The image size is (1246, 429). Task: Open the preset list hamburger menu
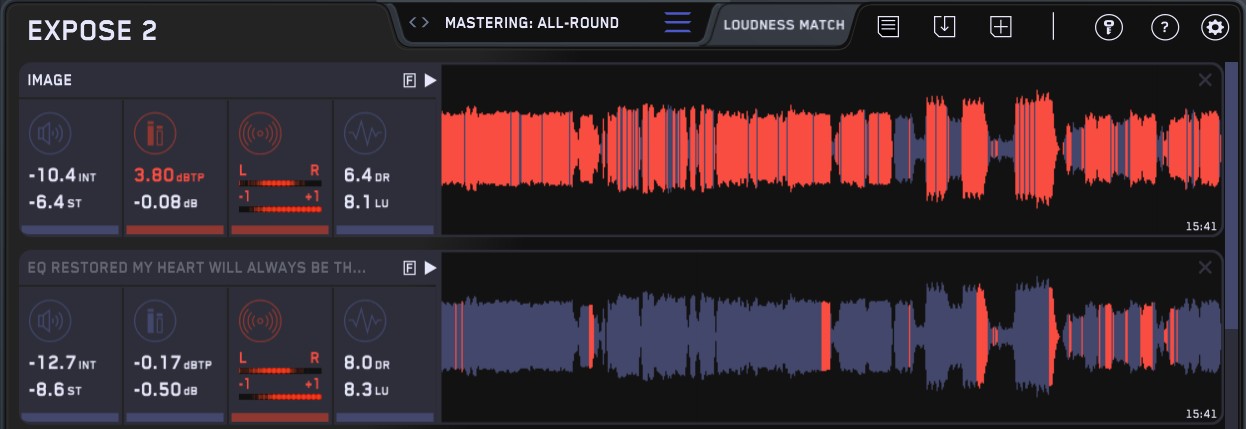click(677, 23)
